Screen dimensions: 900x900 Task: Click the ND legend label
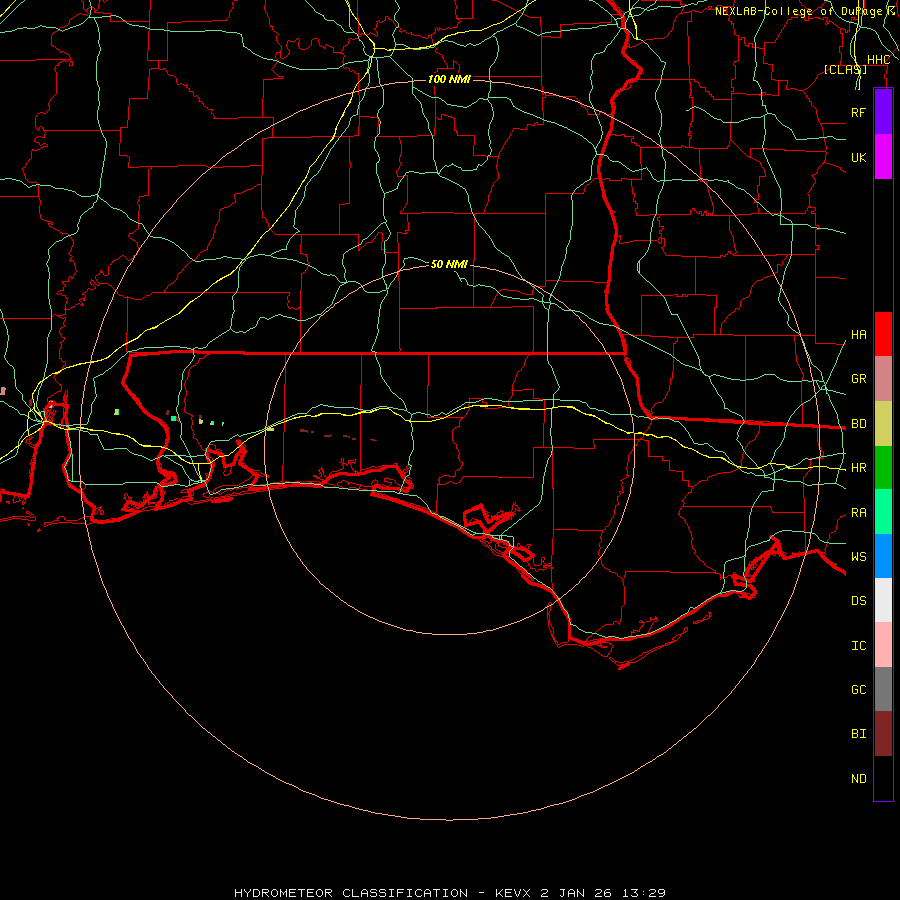coord(858,779)
